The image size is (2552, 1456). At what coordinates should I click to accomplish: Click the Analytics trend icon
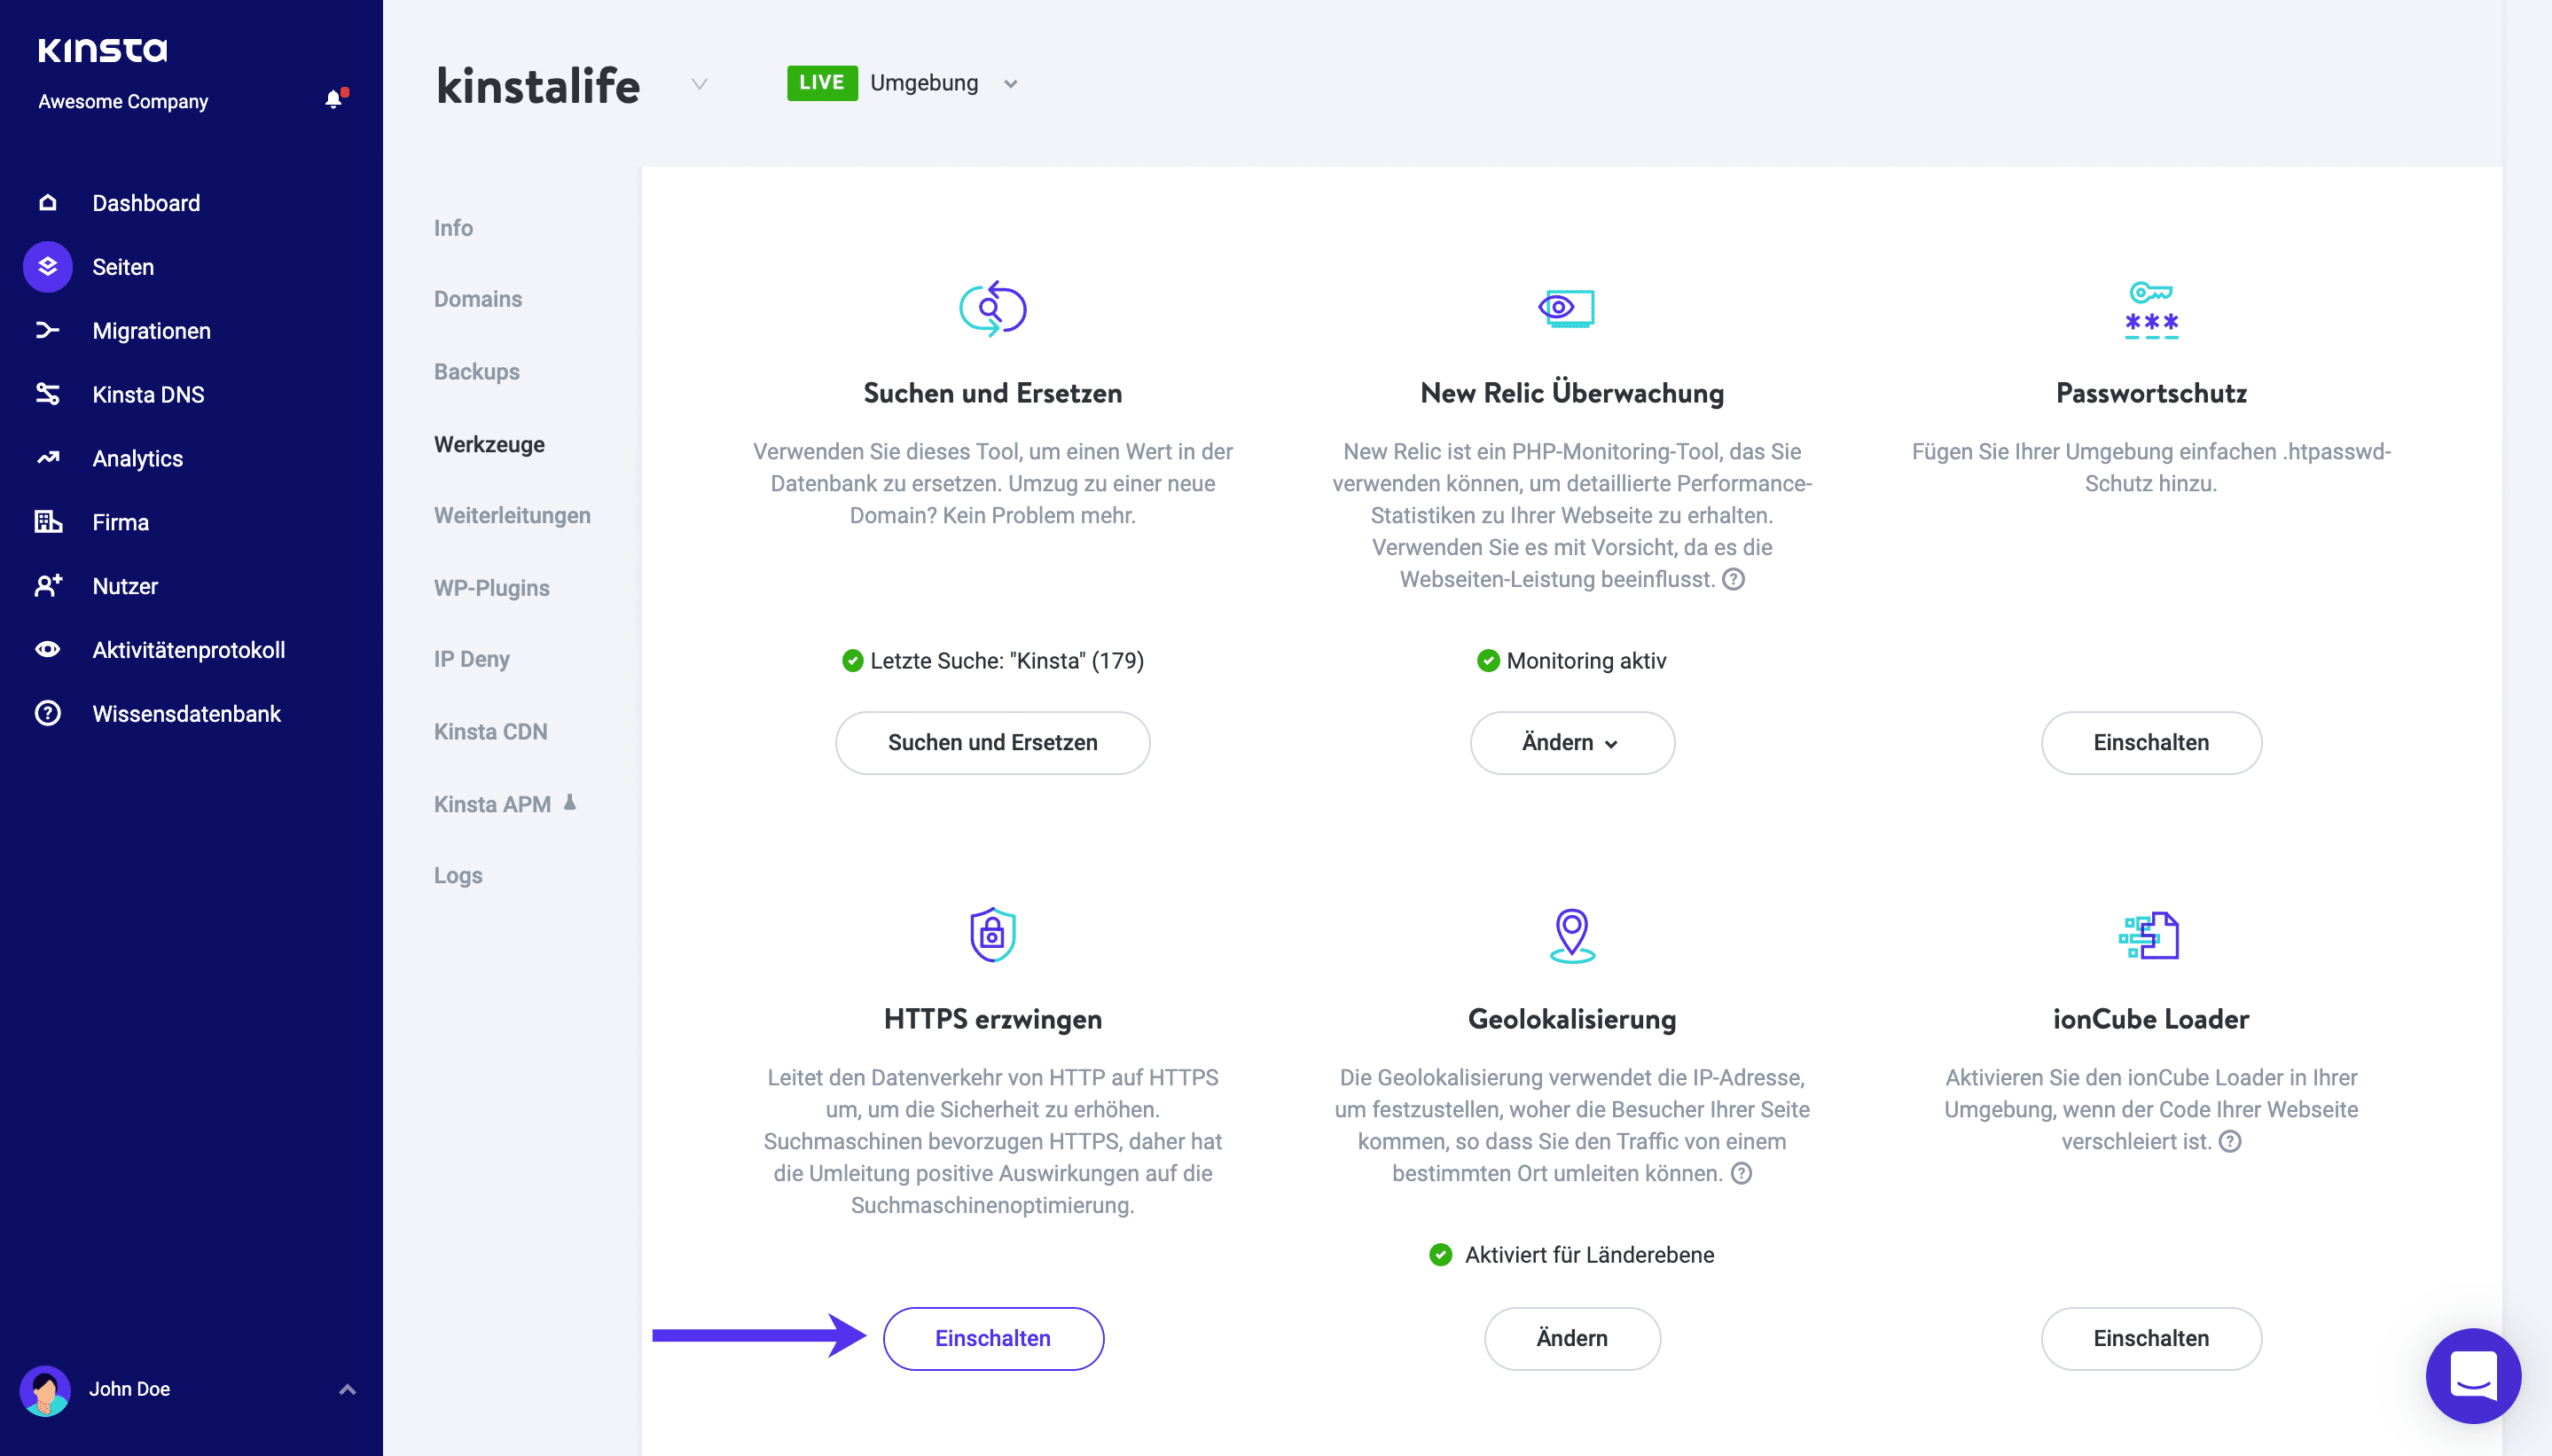coord(47,458)
